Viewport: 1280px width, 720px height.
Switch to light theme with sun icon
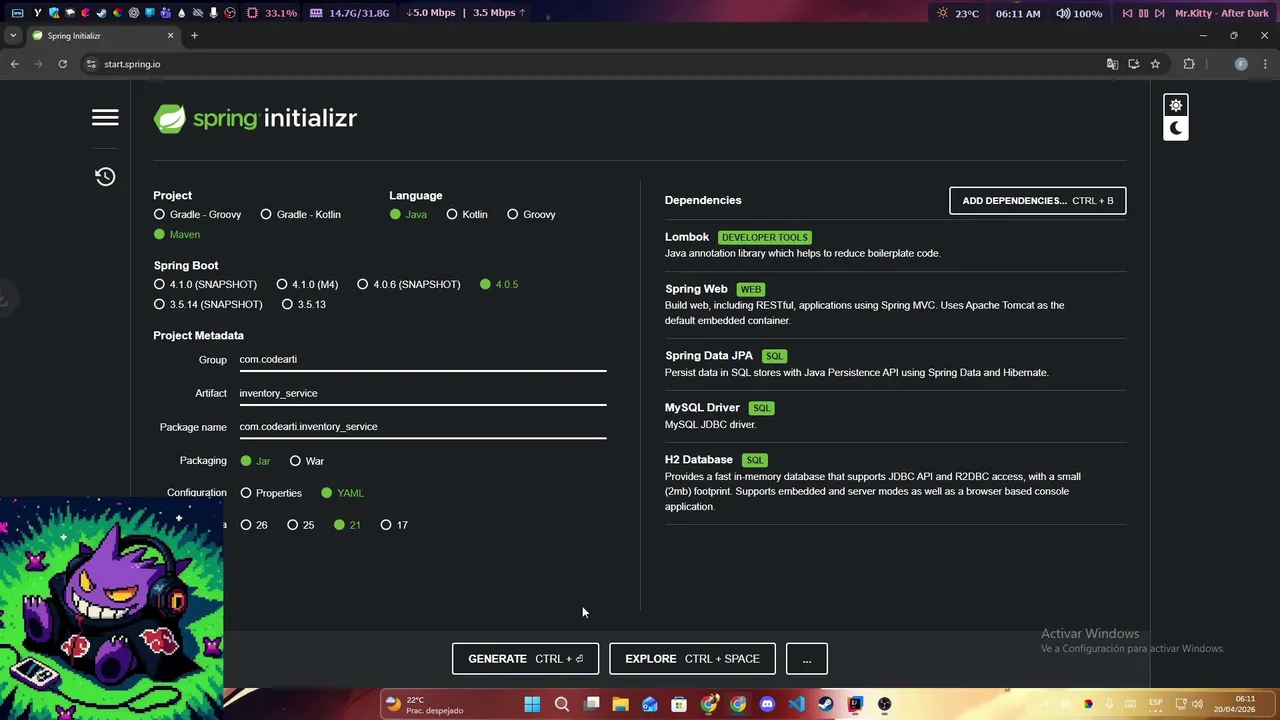click(1176, 105)
